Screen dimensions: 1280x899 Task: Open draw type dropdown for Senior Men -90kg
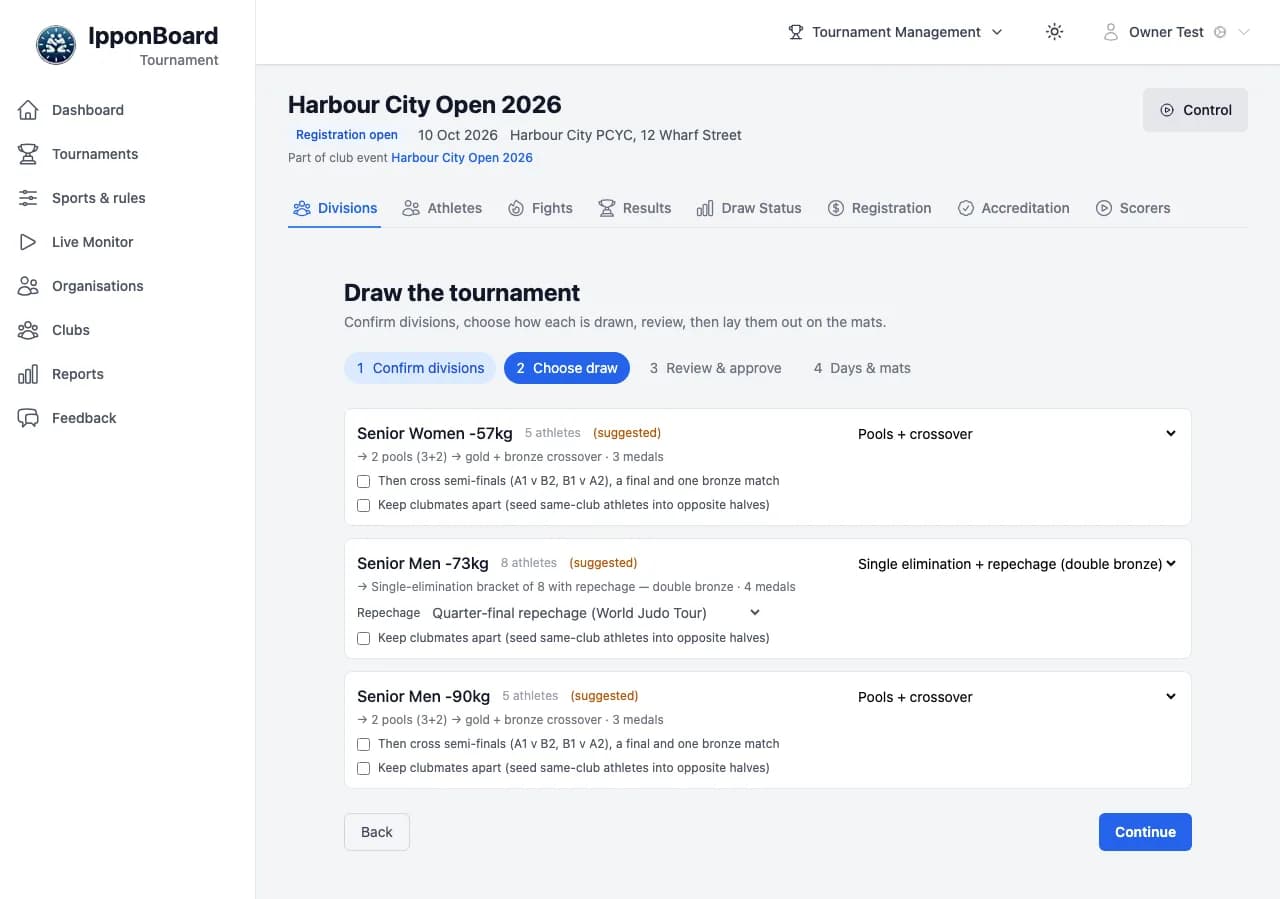click(x=1017, y=697)
